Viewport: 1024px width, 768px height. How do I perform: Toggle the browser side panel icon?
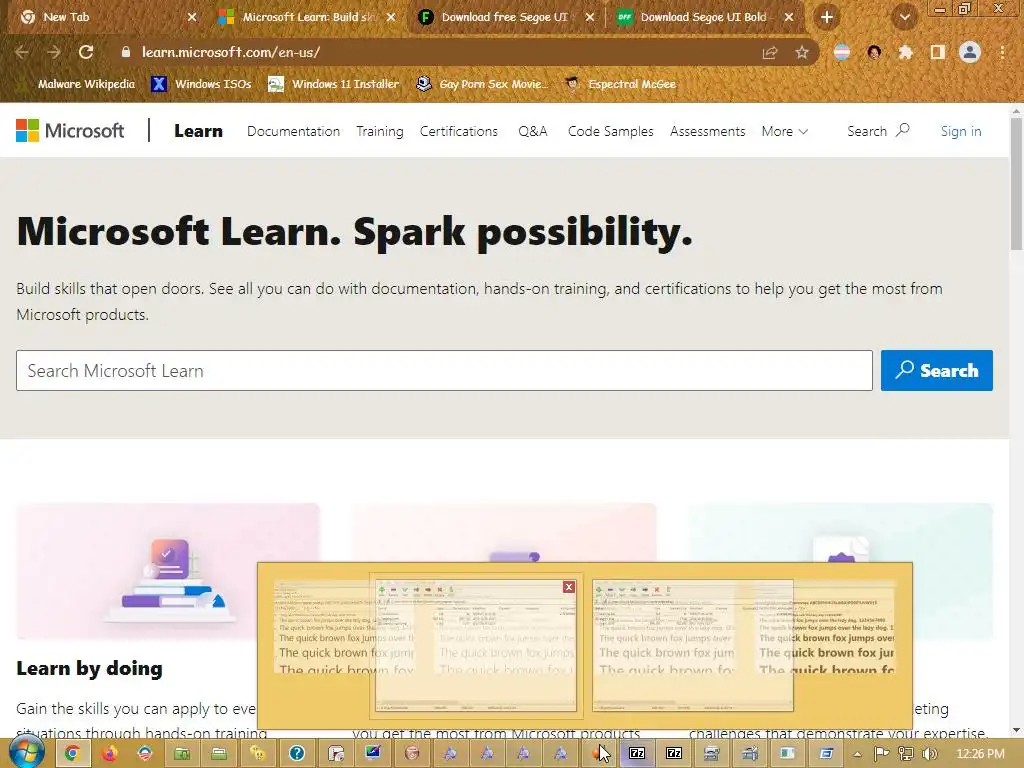[938, 52]
